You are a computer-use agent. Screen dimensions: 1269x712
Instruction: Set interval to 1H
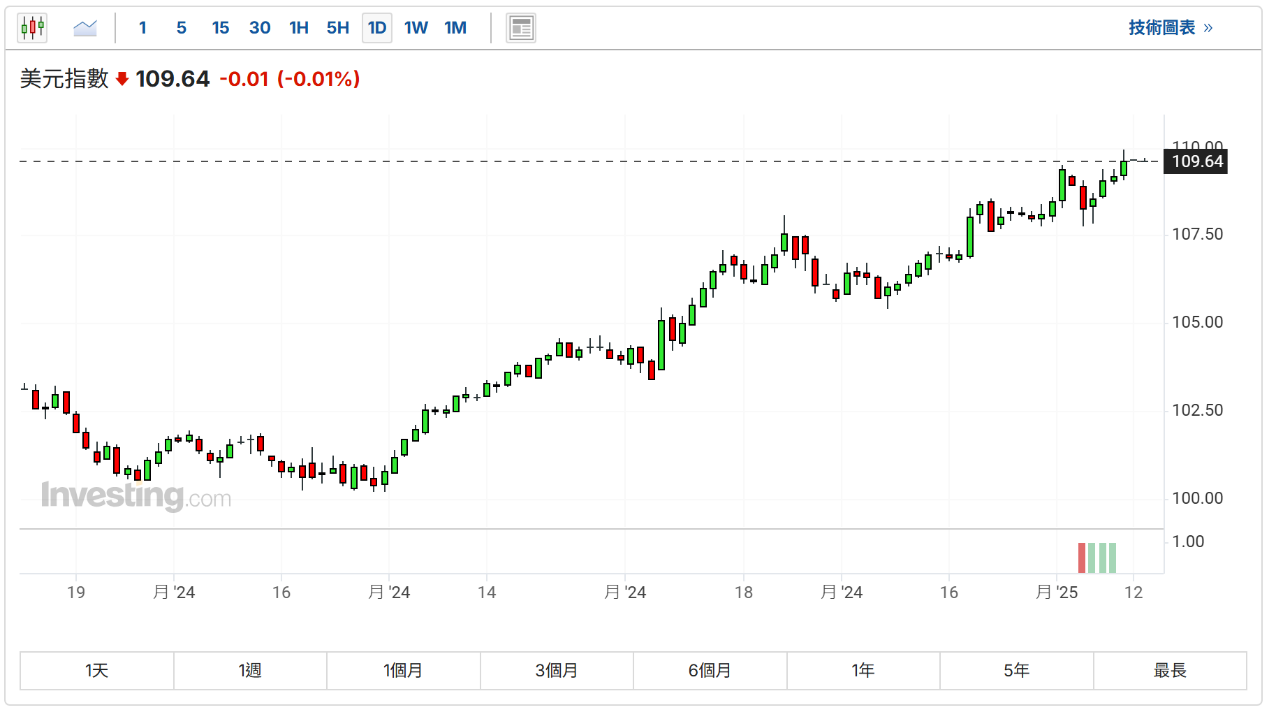(x=299, y=28)
